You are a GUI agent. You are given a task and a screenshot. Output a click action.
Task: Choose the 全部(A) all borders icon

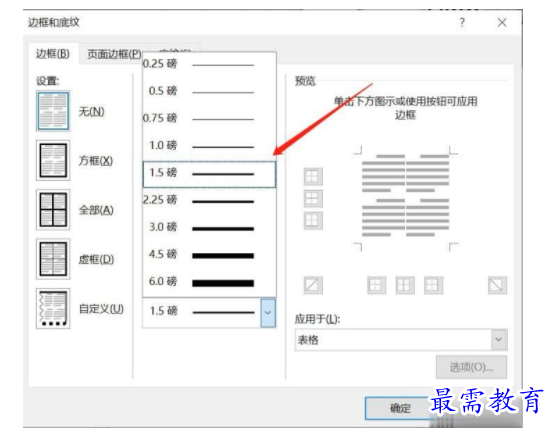point(53,210)
